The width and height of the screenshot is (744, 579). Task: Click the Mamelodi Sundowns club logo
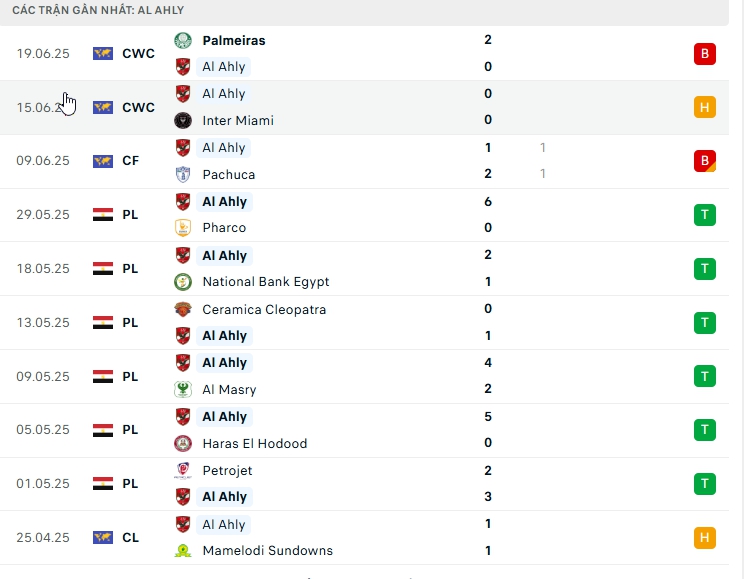pos(183,550)
